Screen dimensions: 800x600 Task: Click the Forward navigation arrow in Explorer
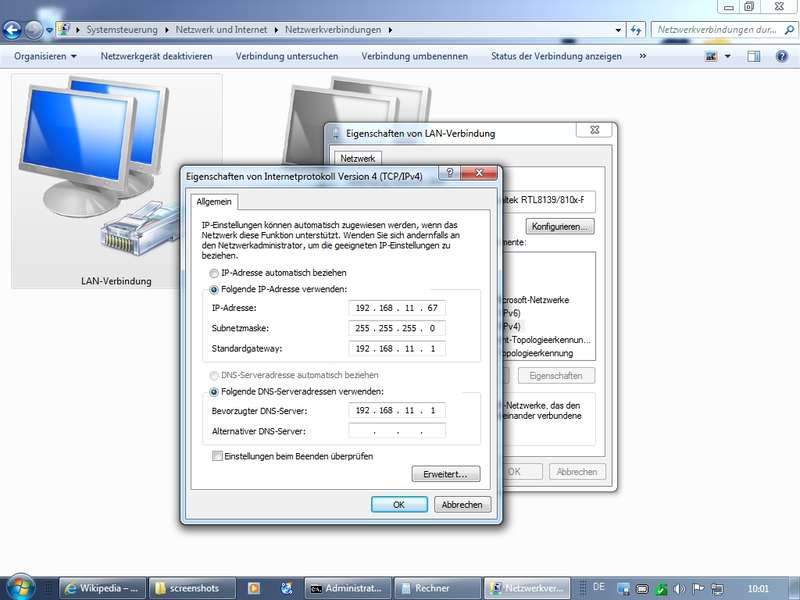[34, 30]
